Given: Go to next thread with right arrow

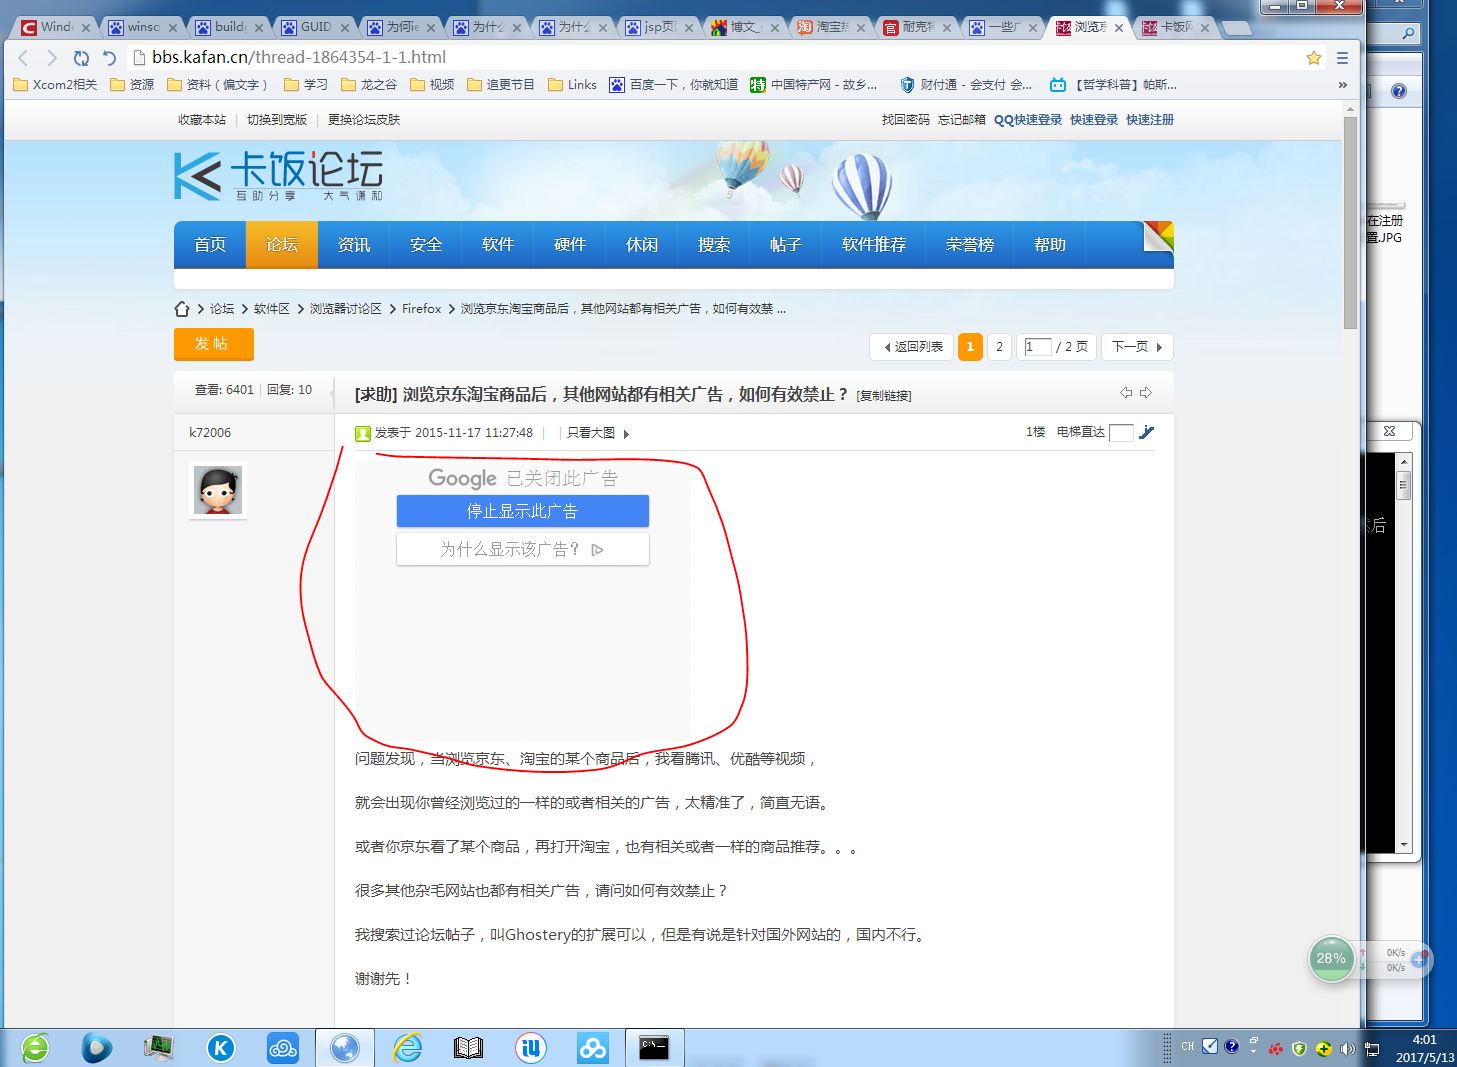Looking at the screenshot, I should 1146,393.
